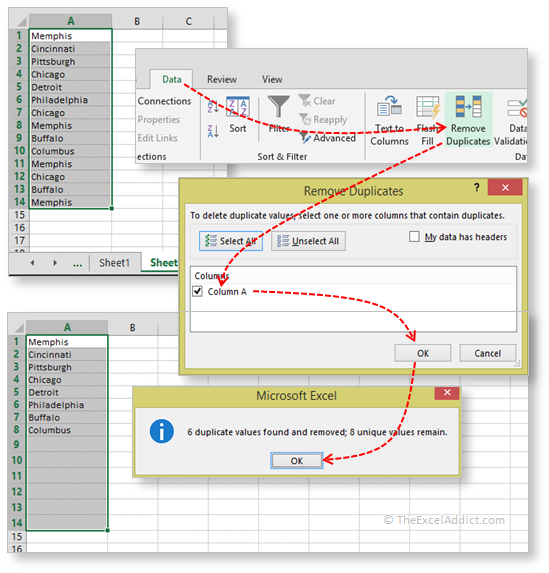
Task: Cancel the Remove Duplicates dialog
Action: (488, 353)
